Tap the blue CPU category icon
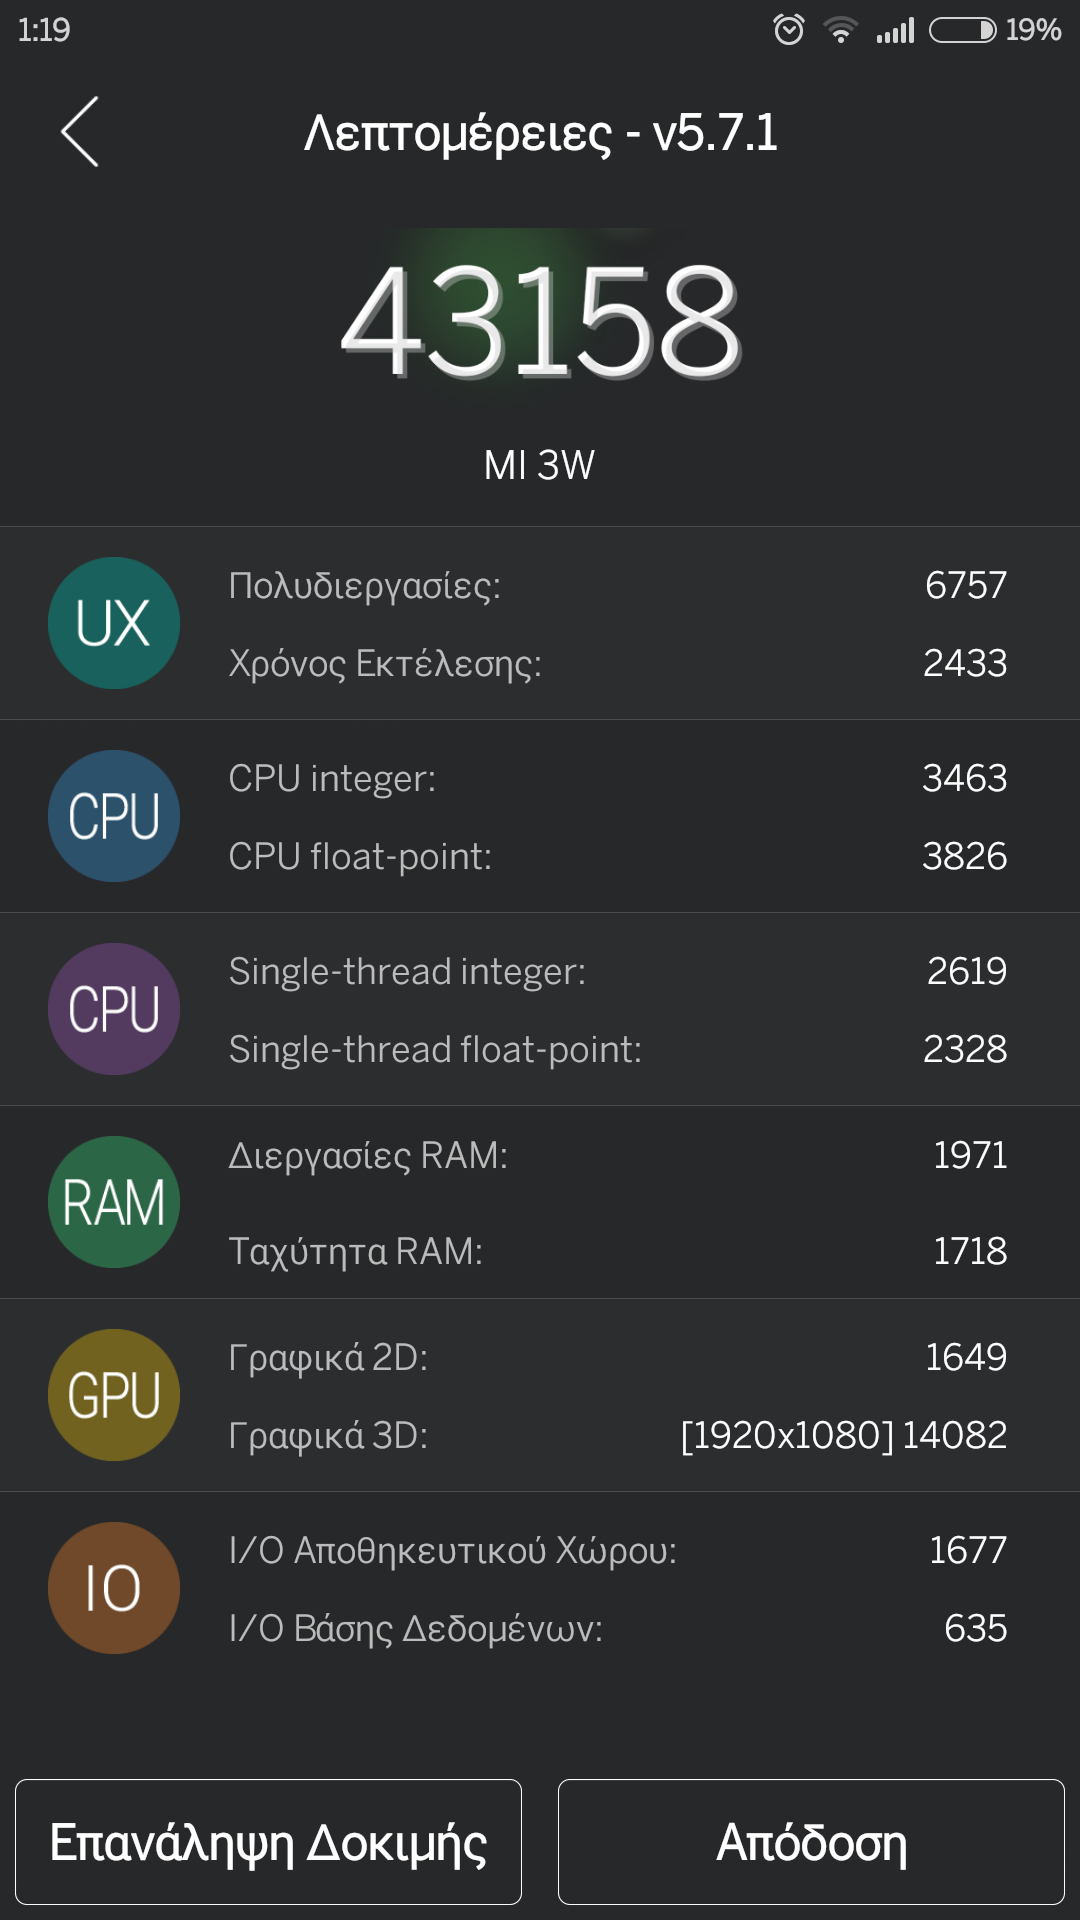 114,816
